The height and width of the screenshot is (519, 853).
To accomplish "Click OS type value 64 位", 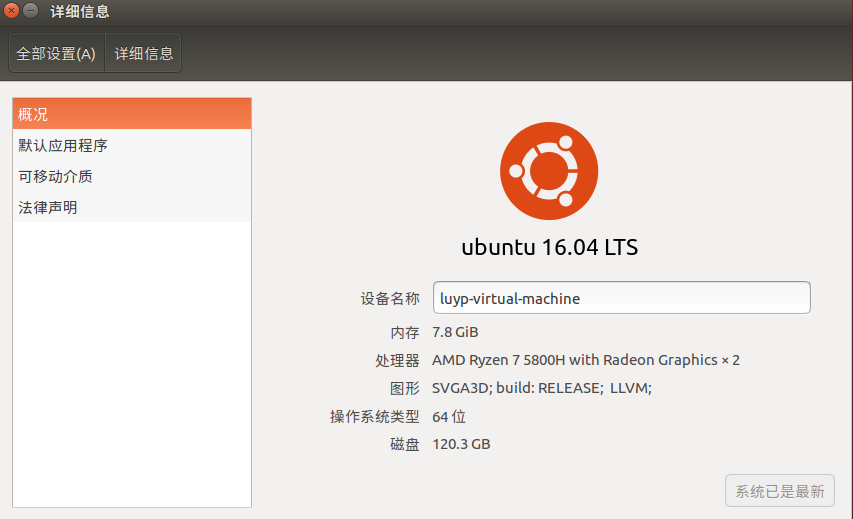I will coord(449,417).
